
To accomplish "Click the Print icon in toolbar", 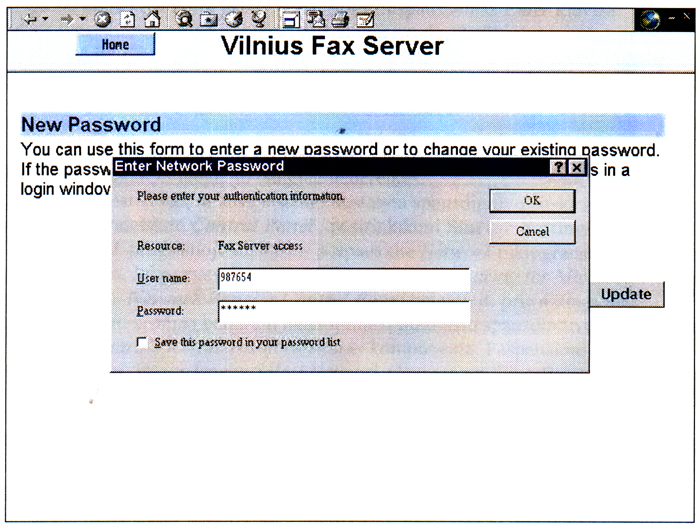I will [340, 18].
